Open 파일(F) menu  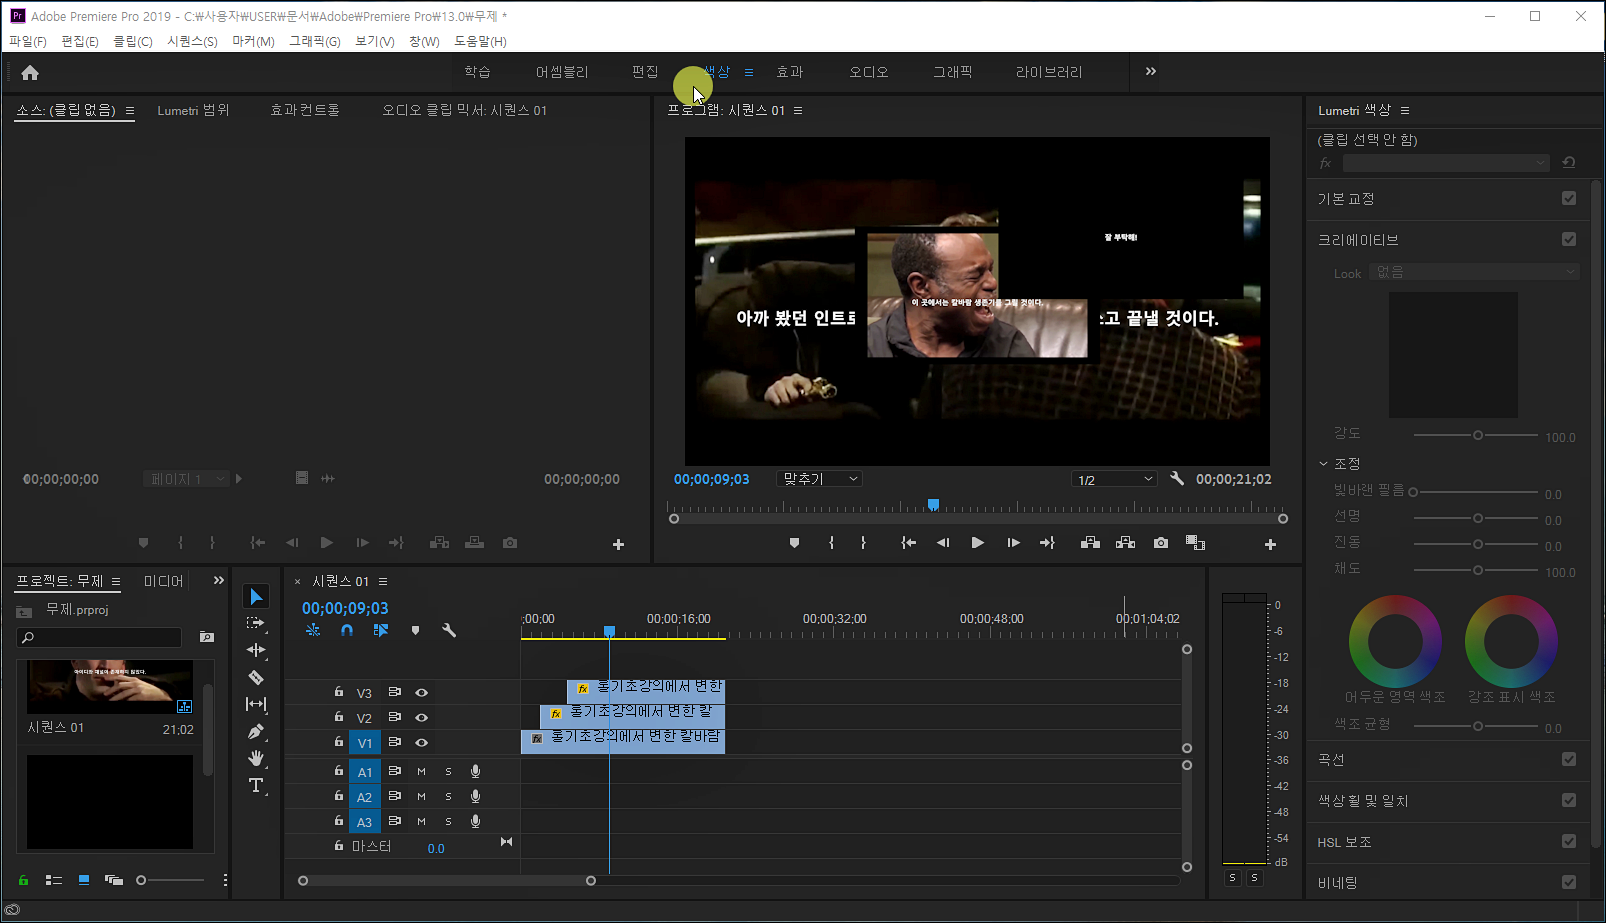(28, 41)
